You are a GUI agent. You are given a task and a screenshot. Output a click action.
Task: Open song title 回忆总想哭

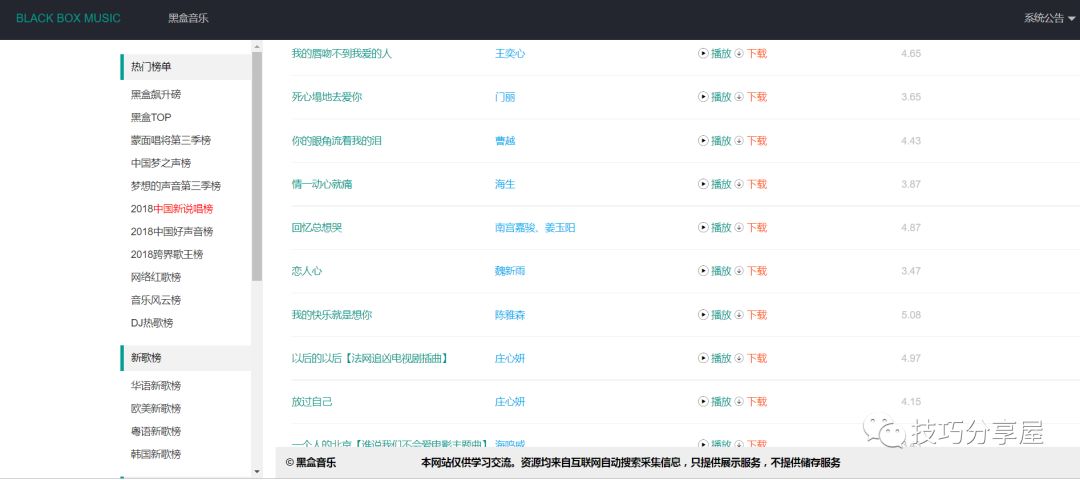[317, 227]
